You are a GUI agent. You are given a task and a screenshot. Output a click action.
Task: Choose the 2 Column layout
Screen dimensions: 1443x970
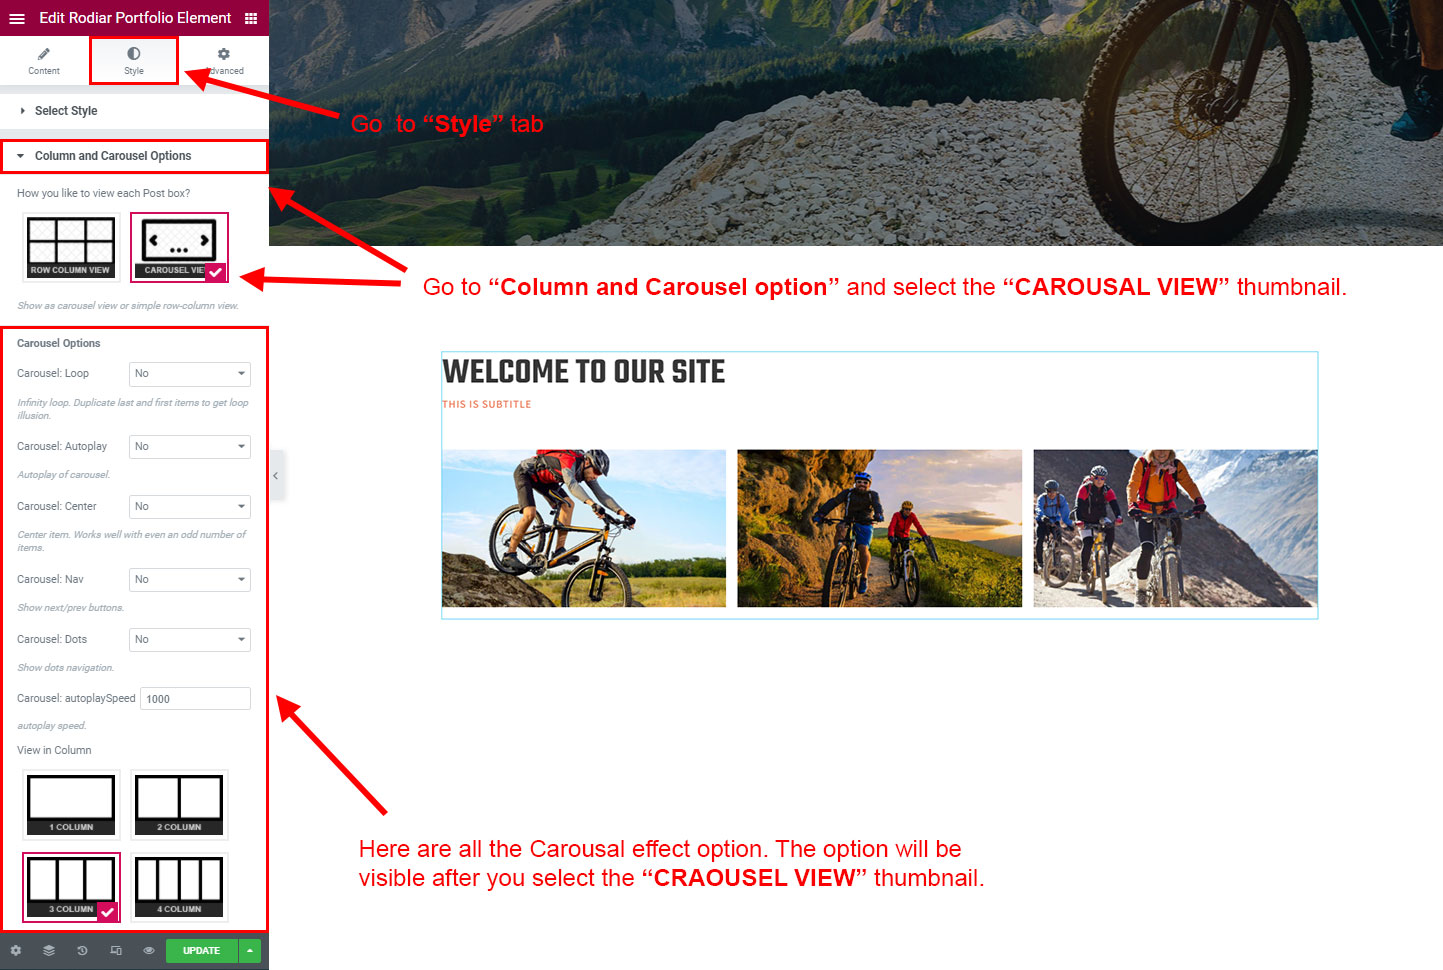pos(179,804)
